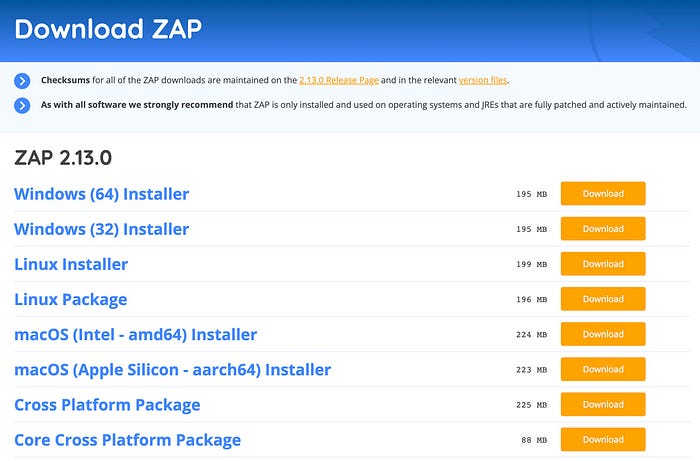Download the Cross Platform Package
This screenshot has width=700, height=461.
pyautogui.click(x=603, y=405)
